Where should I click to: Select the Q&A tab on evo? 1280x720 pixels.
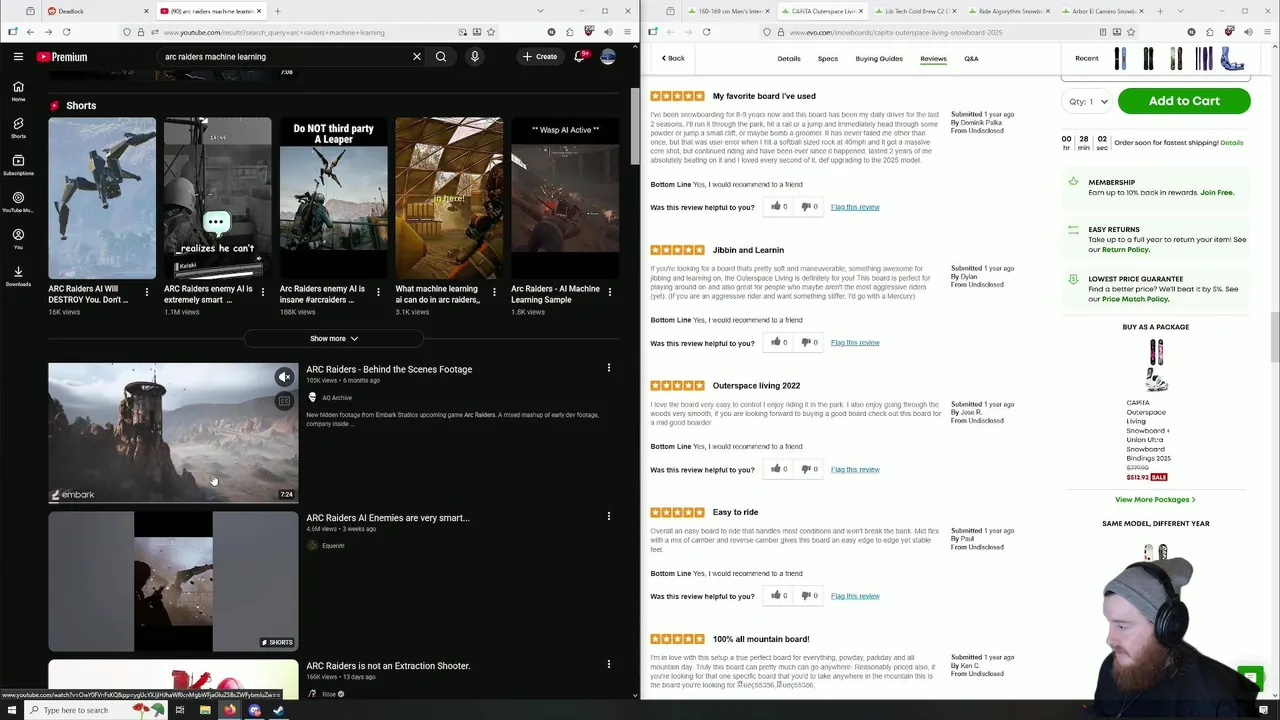coord(971,58)
